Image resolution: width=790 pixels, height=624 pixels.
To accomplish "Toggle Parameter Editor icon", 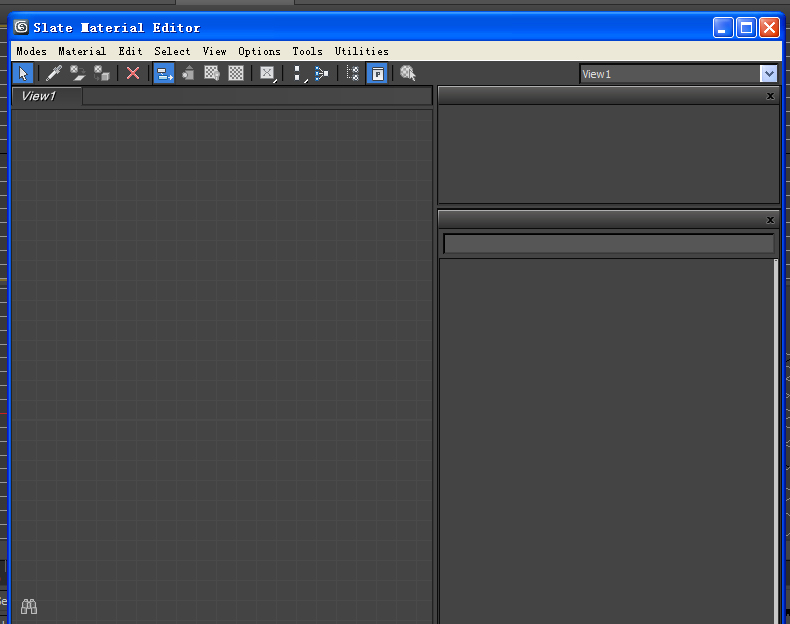I will coord(377,74).
